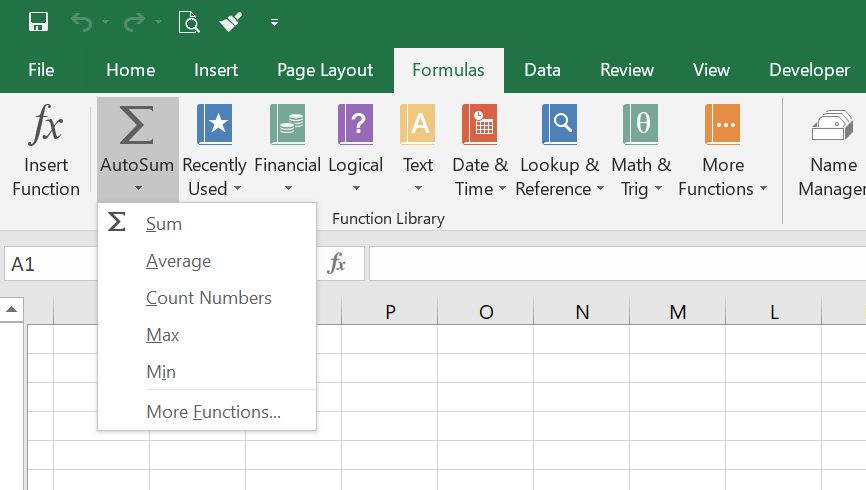The width and height of the screenshot is (866, 490).
Task: Expand the Date & Time dropdown arrow
Action: pos(502,189)
